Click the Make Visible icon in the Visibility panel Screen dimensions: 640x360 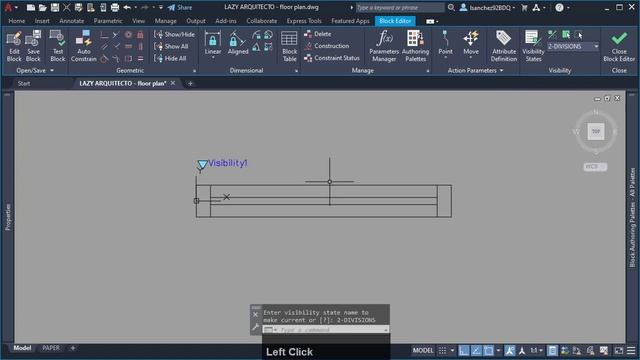(566, 35)
